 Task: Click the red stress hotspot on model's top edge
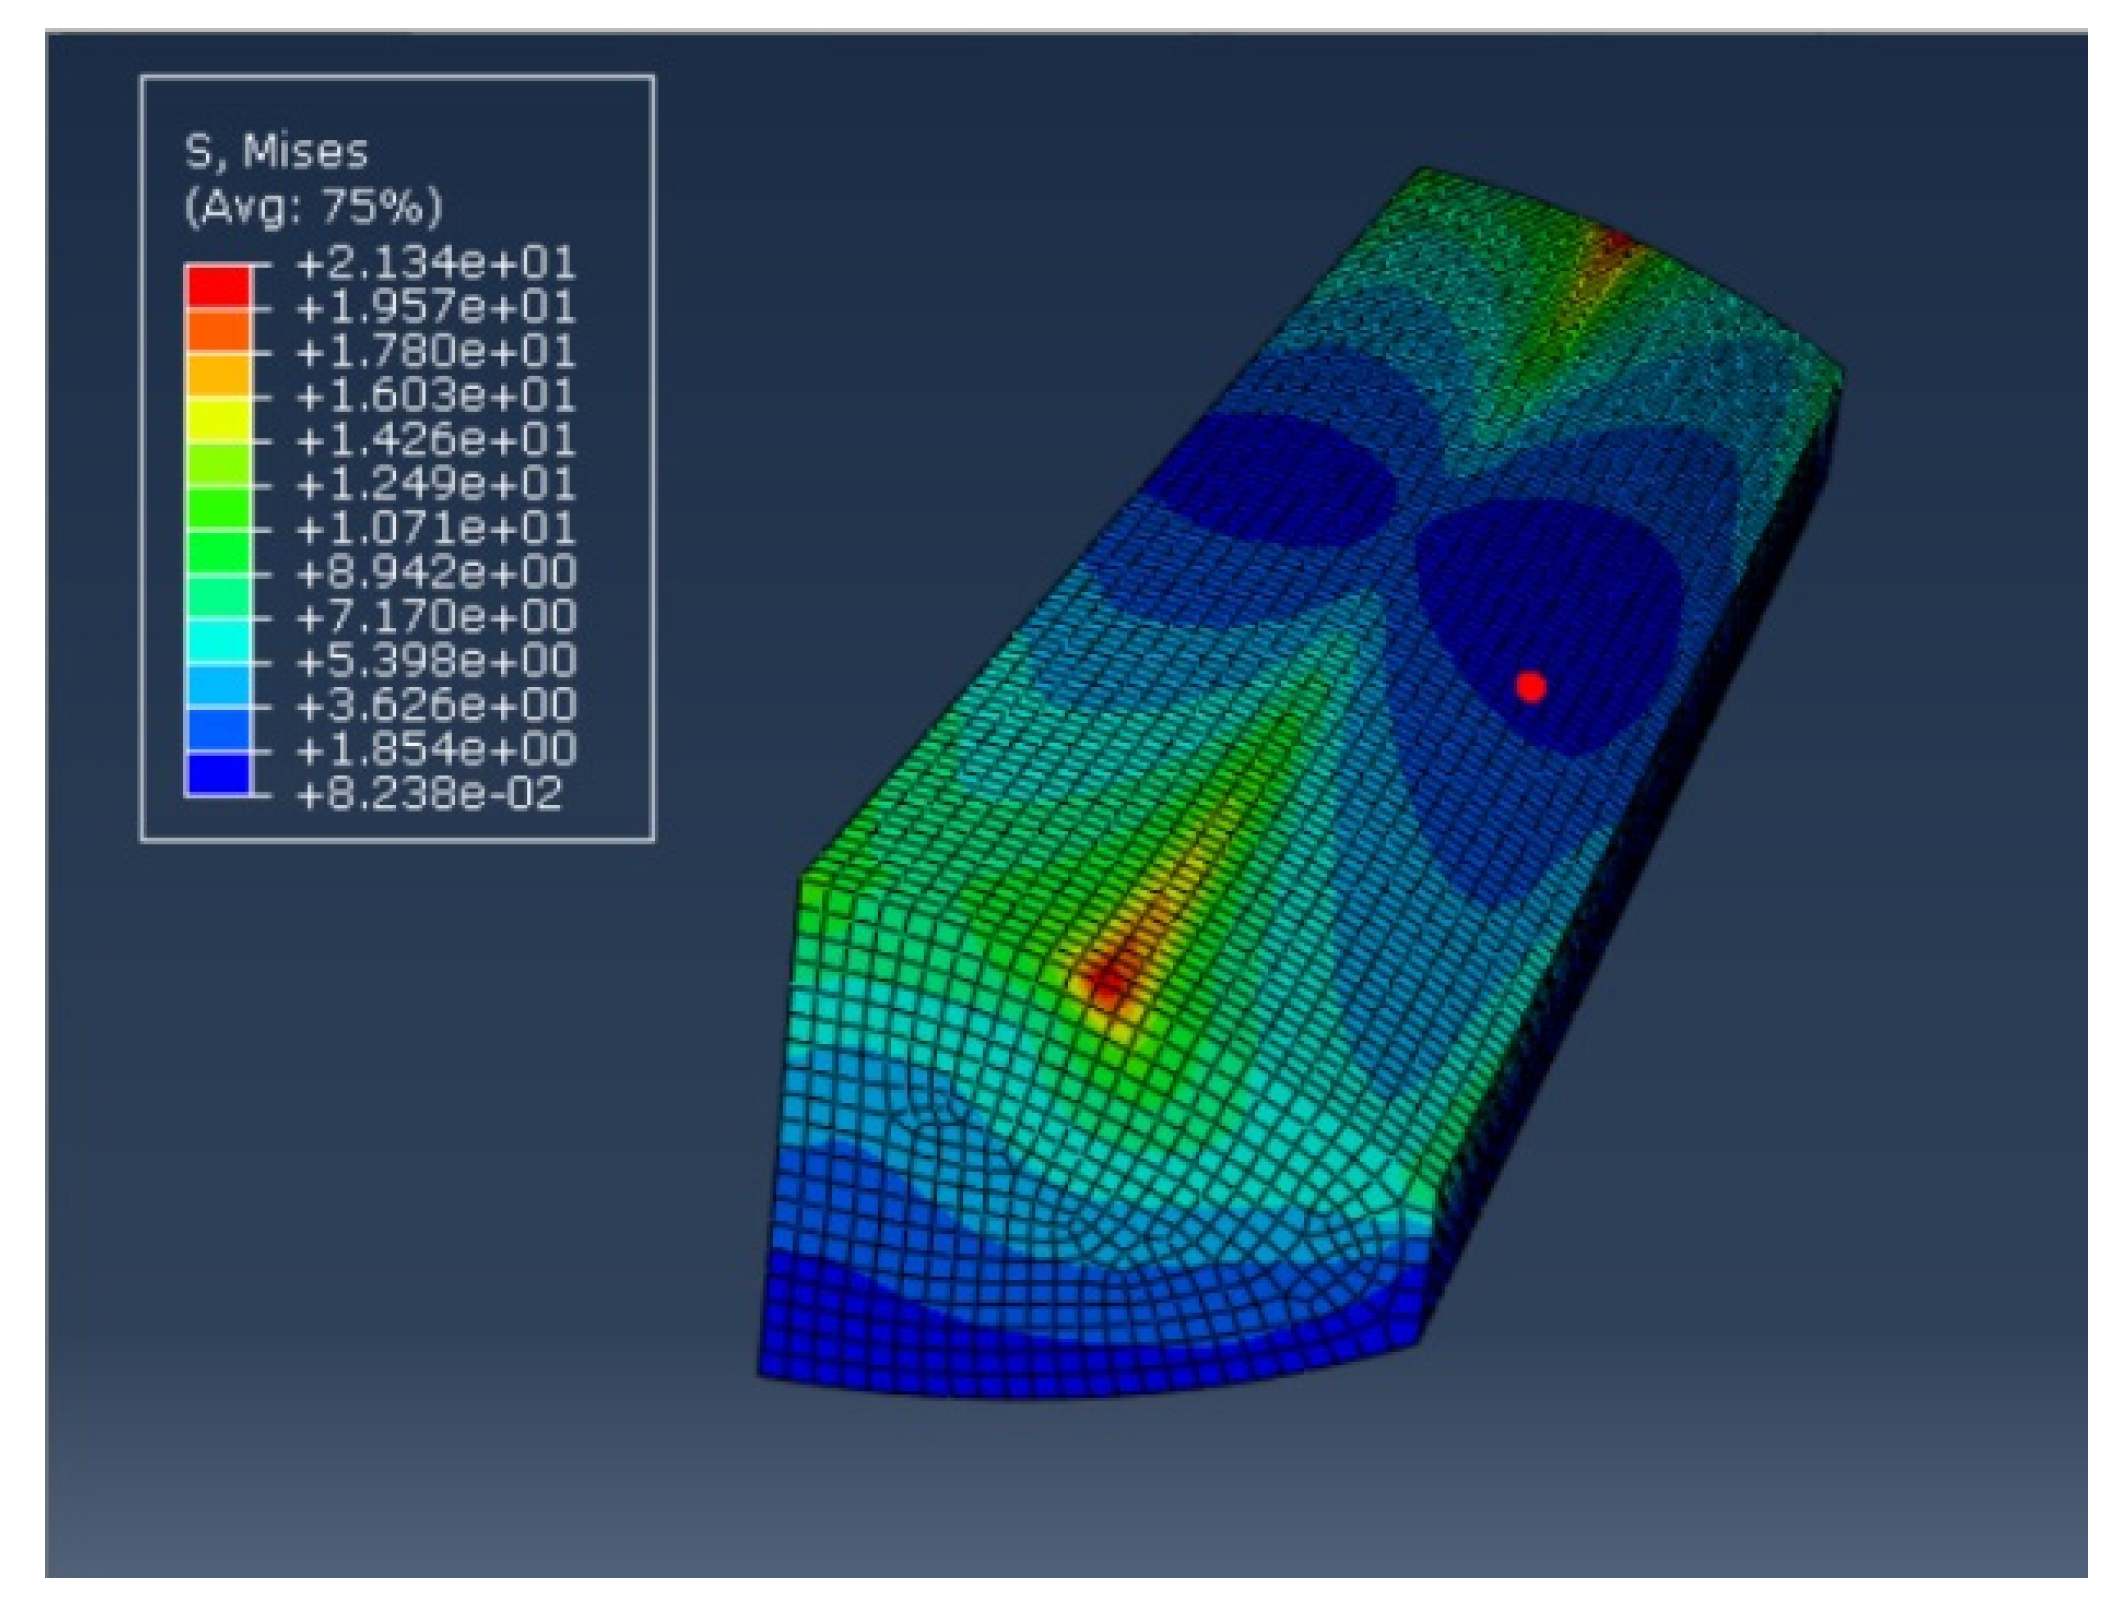click(x=1617, y=240)
